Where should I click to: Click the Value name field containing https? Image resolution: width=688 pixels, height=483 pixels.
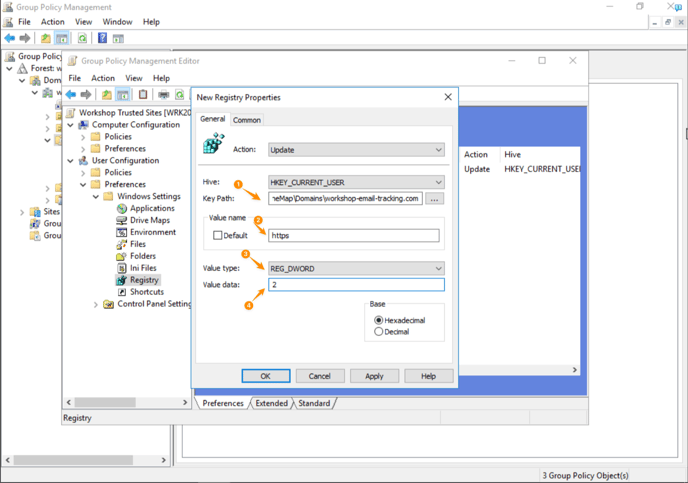353,236
